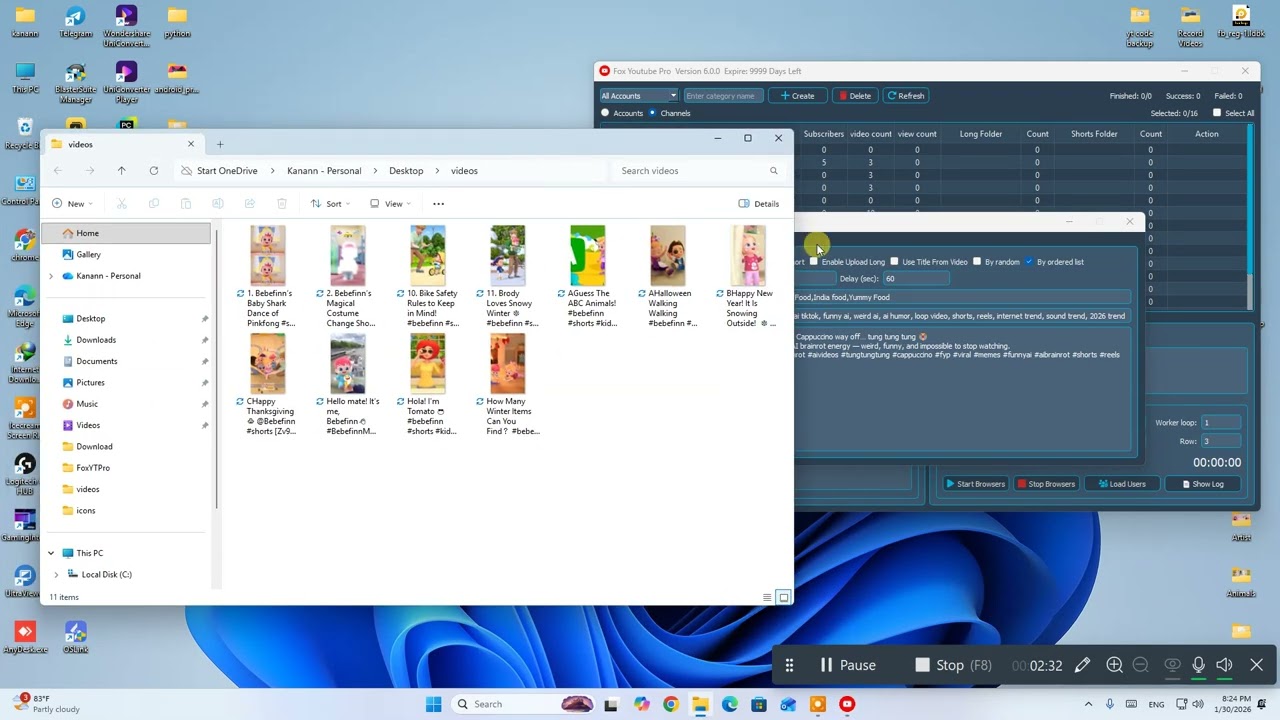Expand Kanann - Personal in the sidebar

coord(51,276)
